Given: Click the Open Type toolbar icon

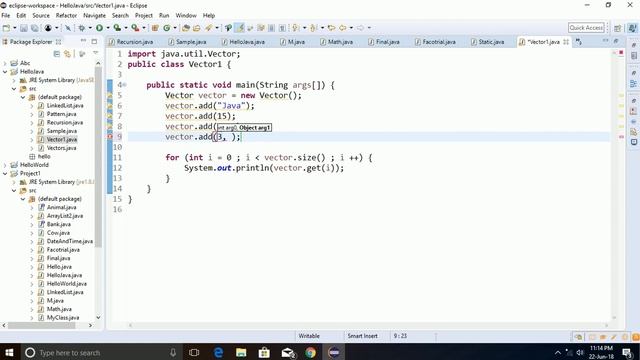Looking at the screenshot, I should point(186,28).
